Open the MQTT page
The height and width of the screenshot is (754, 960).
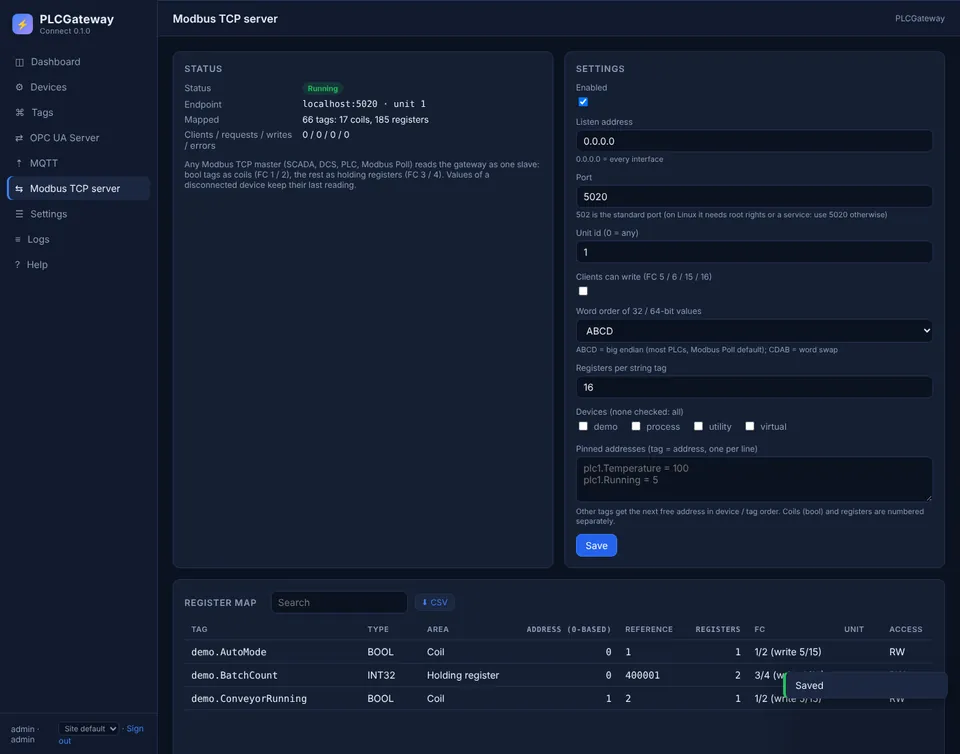78,163
